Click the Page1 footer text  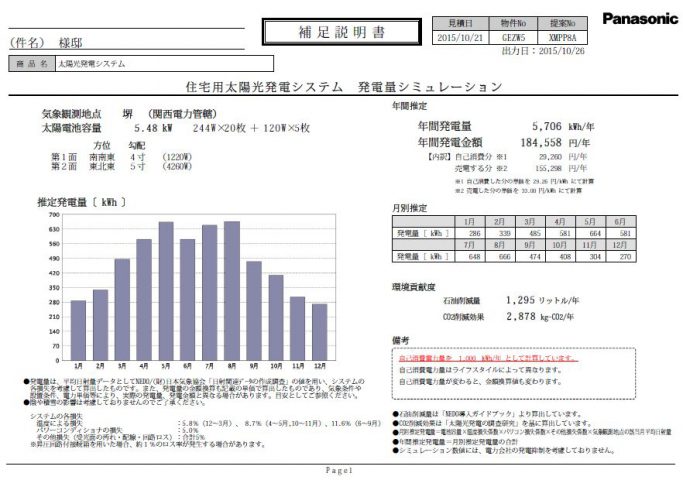point(339,470)
